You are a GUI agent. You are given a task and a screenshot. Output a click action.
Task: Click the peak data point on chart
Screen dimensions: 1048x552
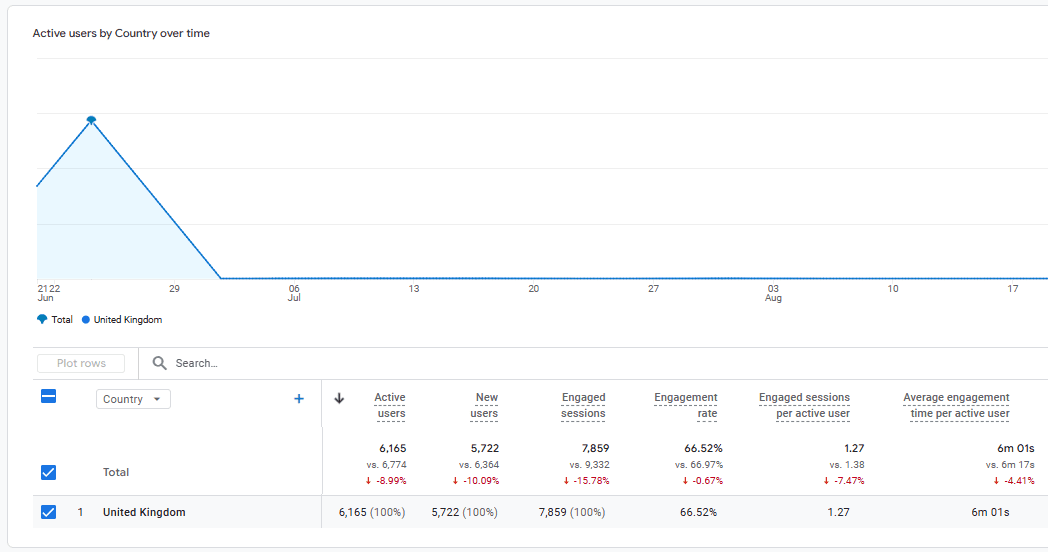coord(91,120)
